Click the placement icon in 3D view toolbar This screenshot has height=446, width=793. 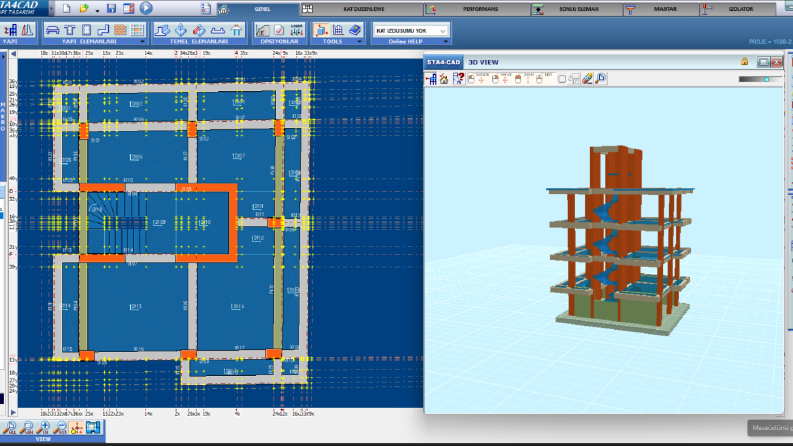(574, 79)
